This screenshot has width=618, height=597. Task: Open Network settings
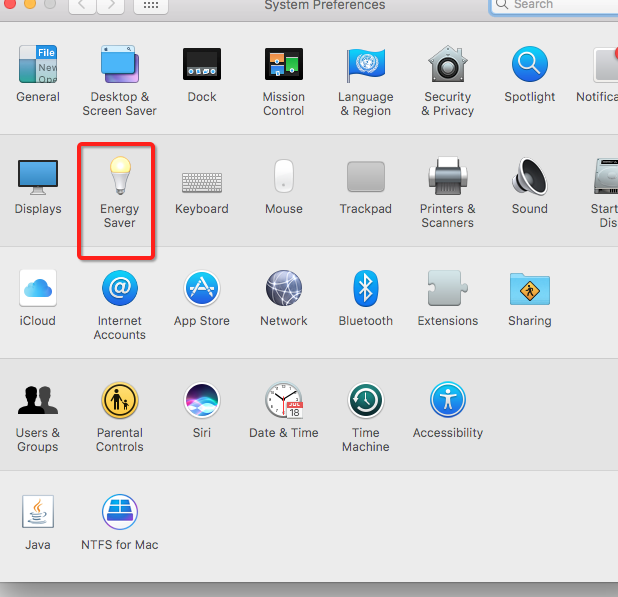click(284, 298)
